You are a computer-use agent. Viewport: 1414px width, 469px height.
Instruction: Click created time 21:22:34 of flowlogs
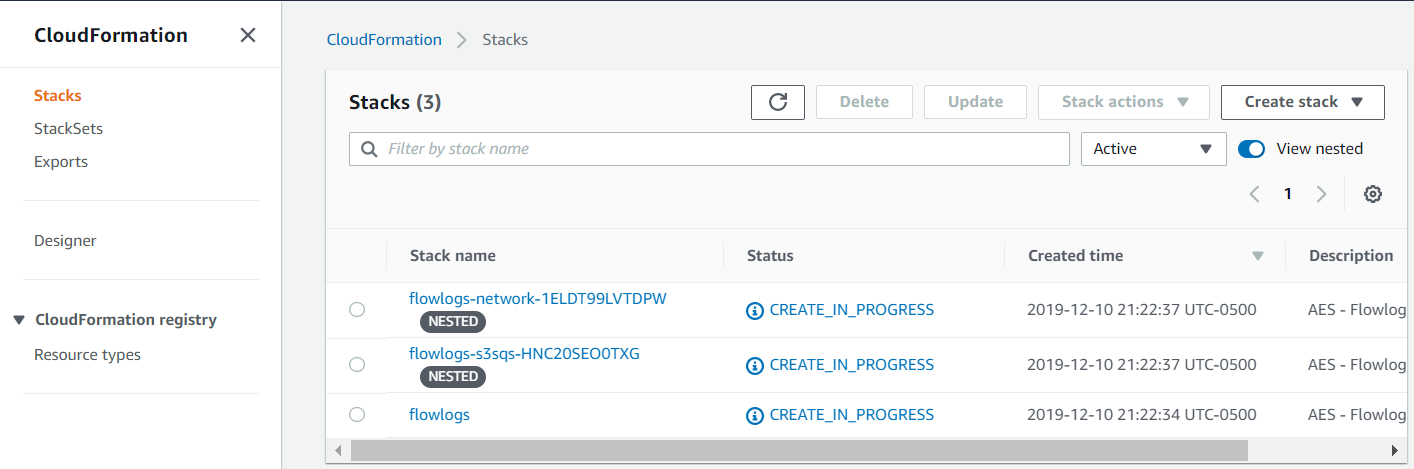[1141, 415]
